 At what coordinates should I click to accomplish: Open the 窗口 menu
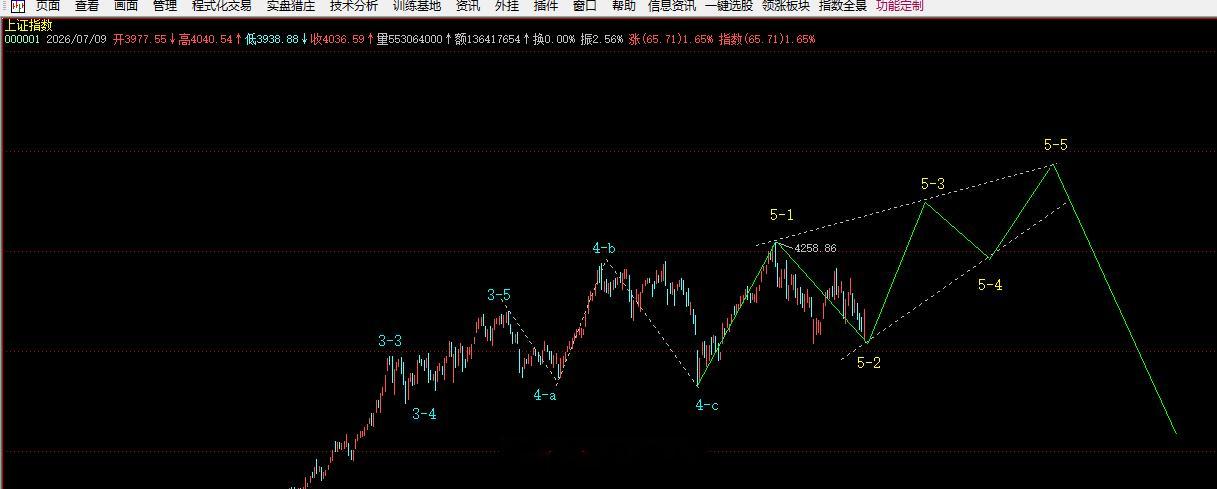[x=585, y=5]
